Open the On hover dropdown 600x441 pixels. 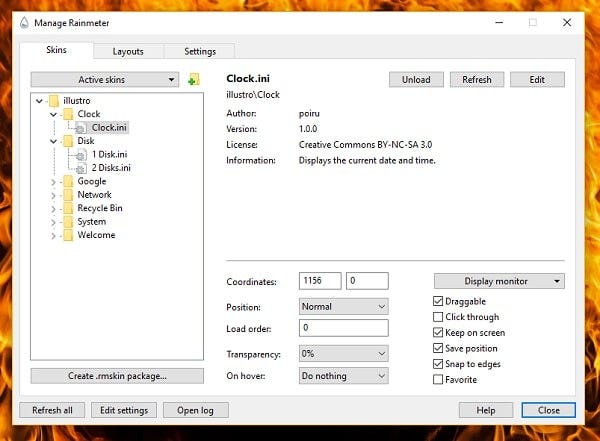(x=344, y=376)
